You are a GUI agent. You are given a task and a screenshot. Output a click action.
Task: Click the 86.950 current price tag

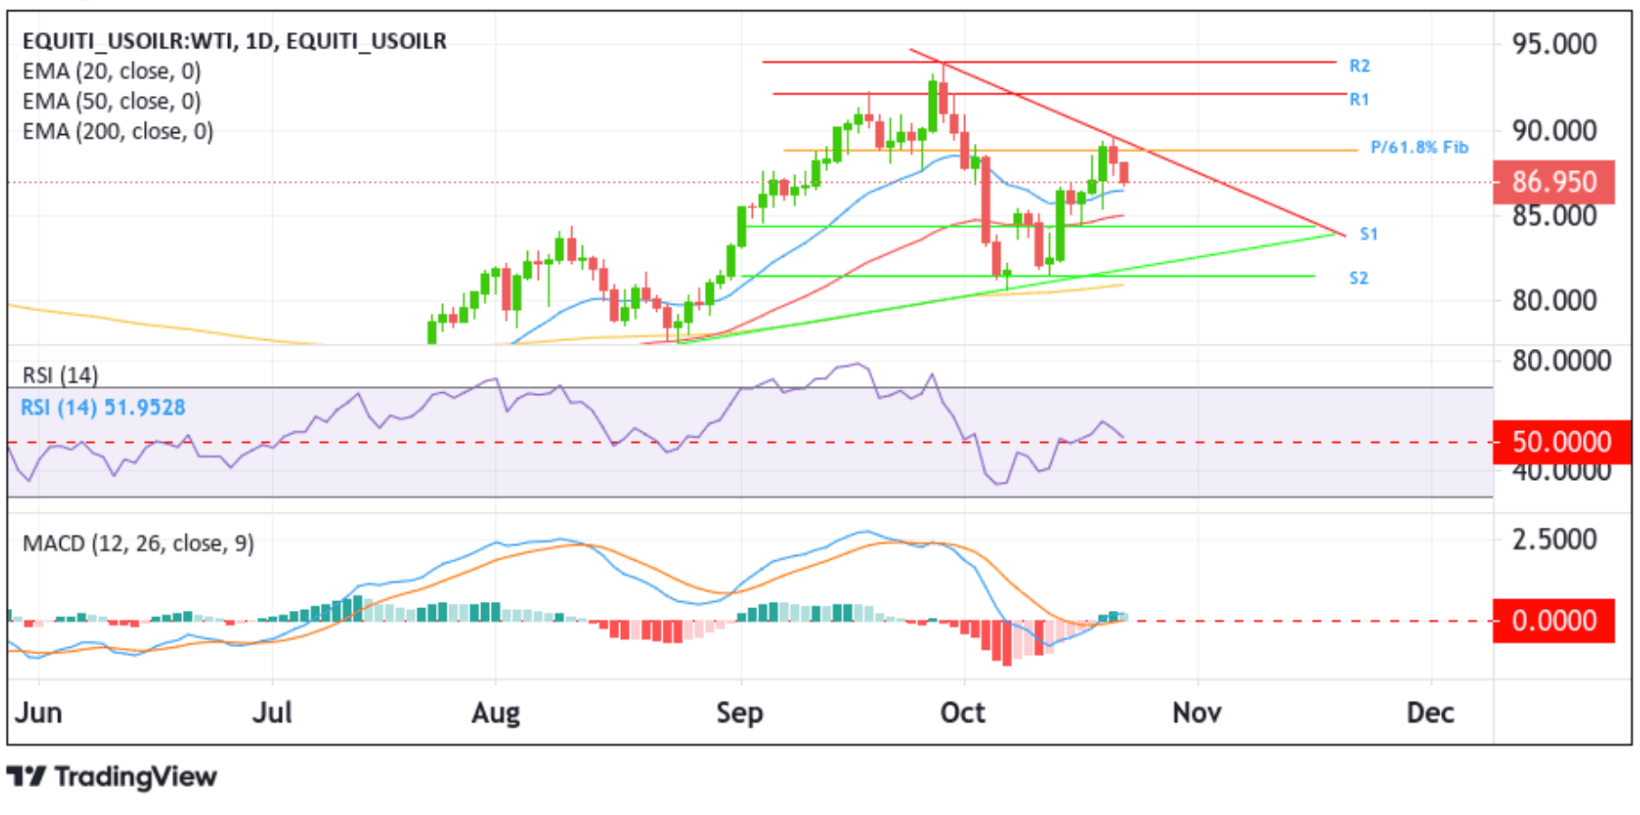click(1553, 182)
